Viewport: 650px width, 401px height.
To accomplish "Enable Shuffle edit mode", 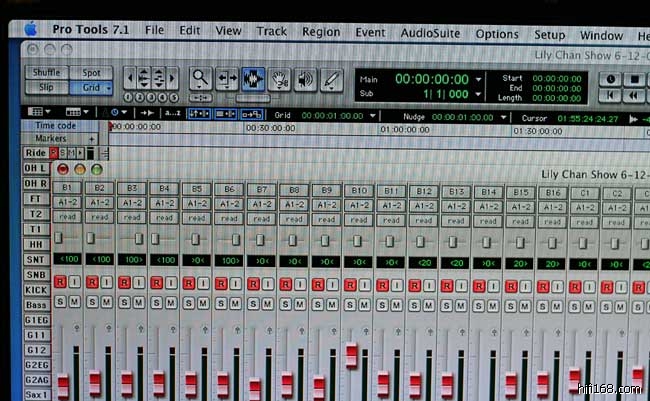I will coord(46,72).
